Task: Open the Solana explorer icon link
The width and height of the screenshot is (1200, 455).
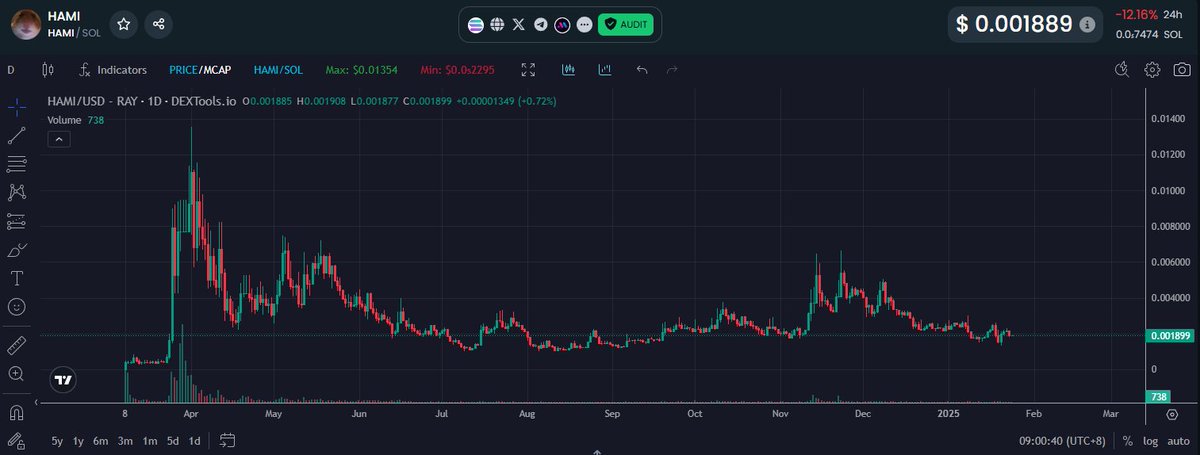Action: tap(475, 24)
